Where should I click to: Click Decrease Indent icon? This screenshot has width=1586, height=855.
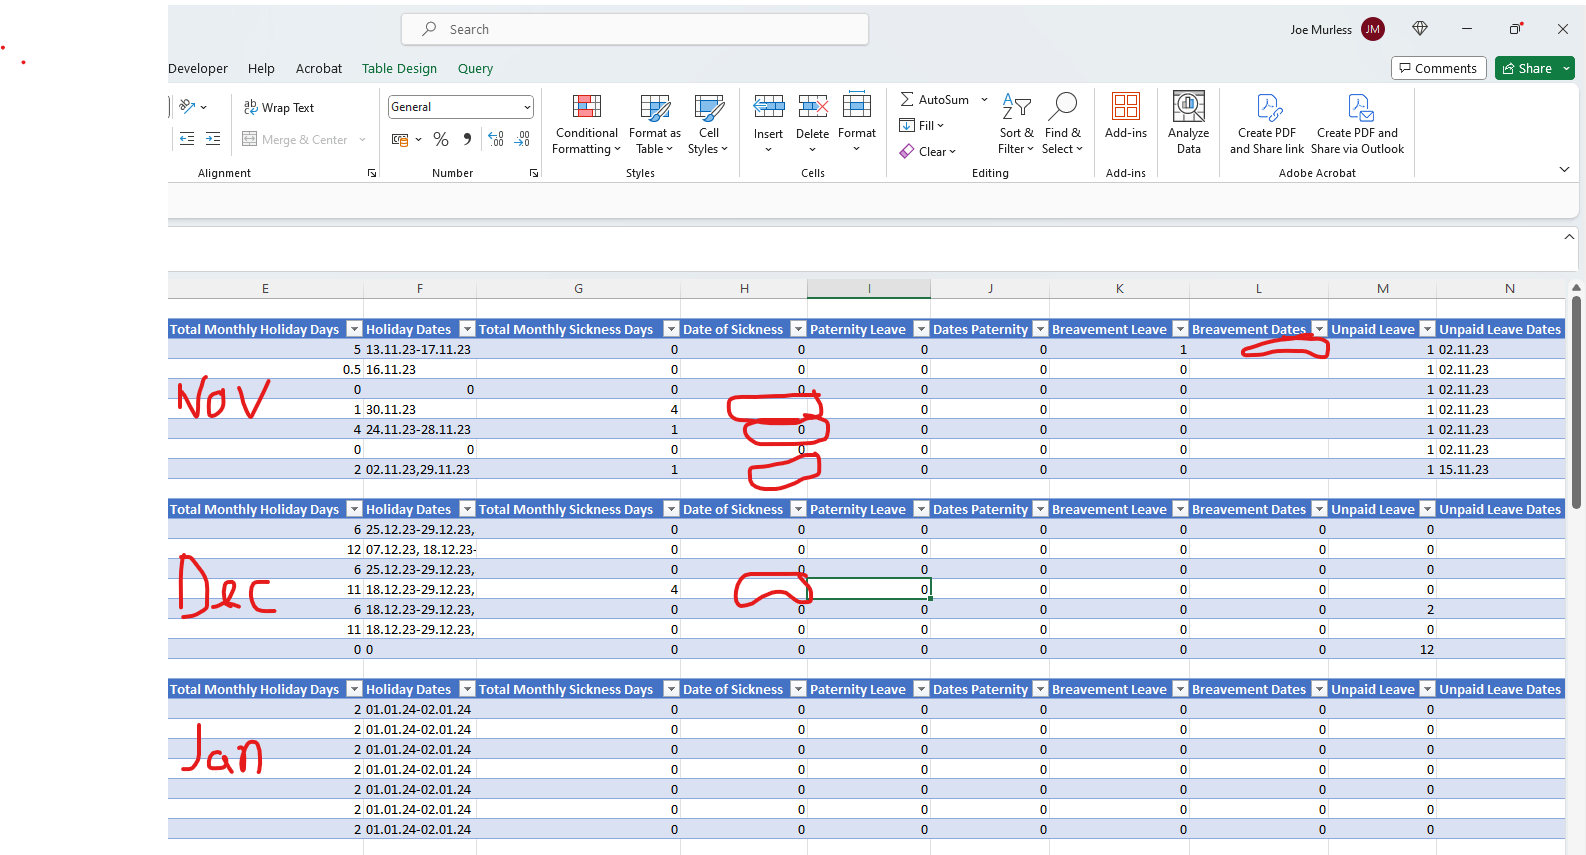pos(187,139)
